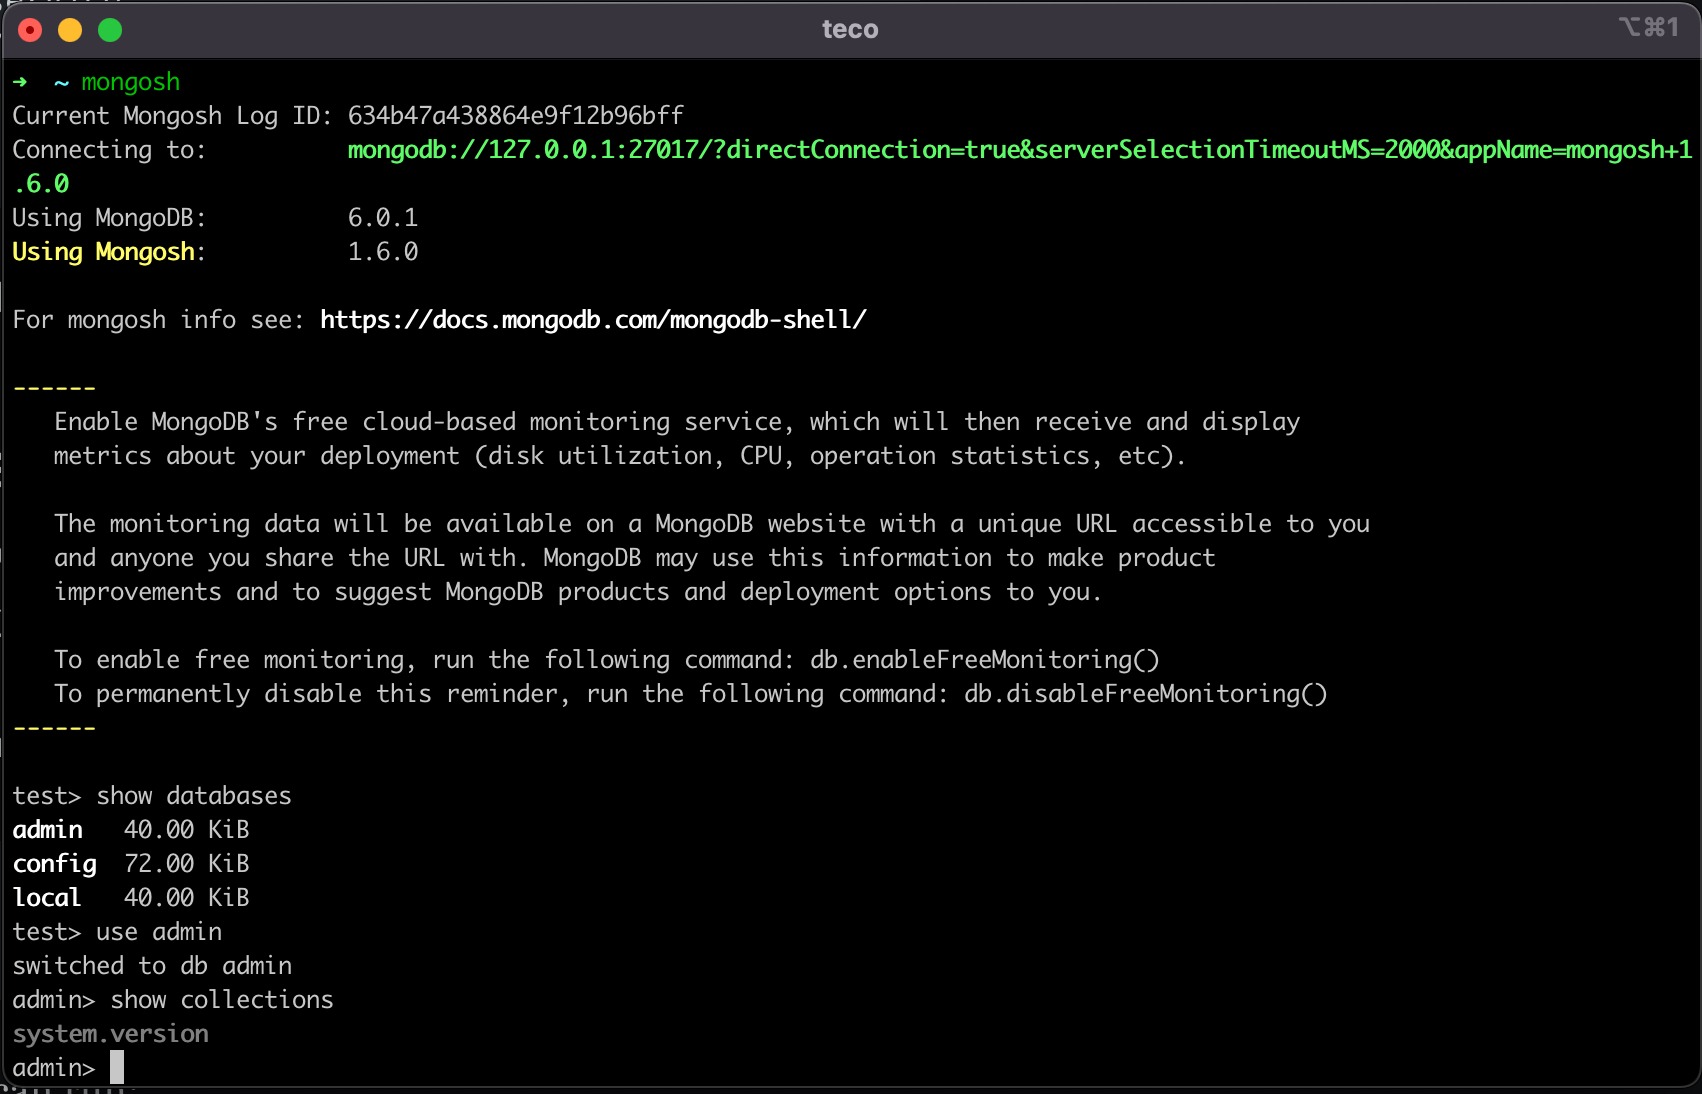Click the admin database entry
This screenshot has width=1702, height=1094.
[x=47, y=829]
